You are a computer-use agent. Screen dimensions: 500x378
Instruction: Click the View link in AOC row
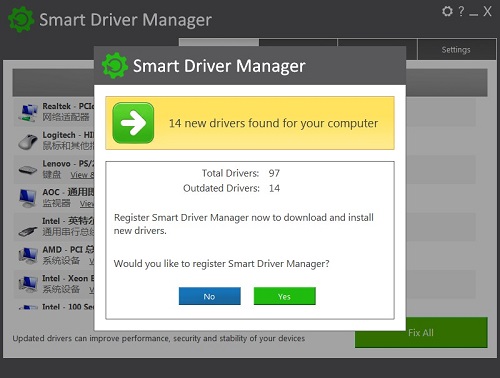(x=87, y=203)
